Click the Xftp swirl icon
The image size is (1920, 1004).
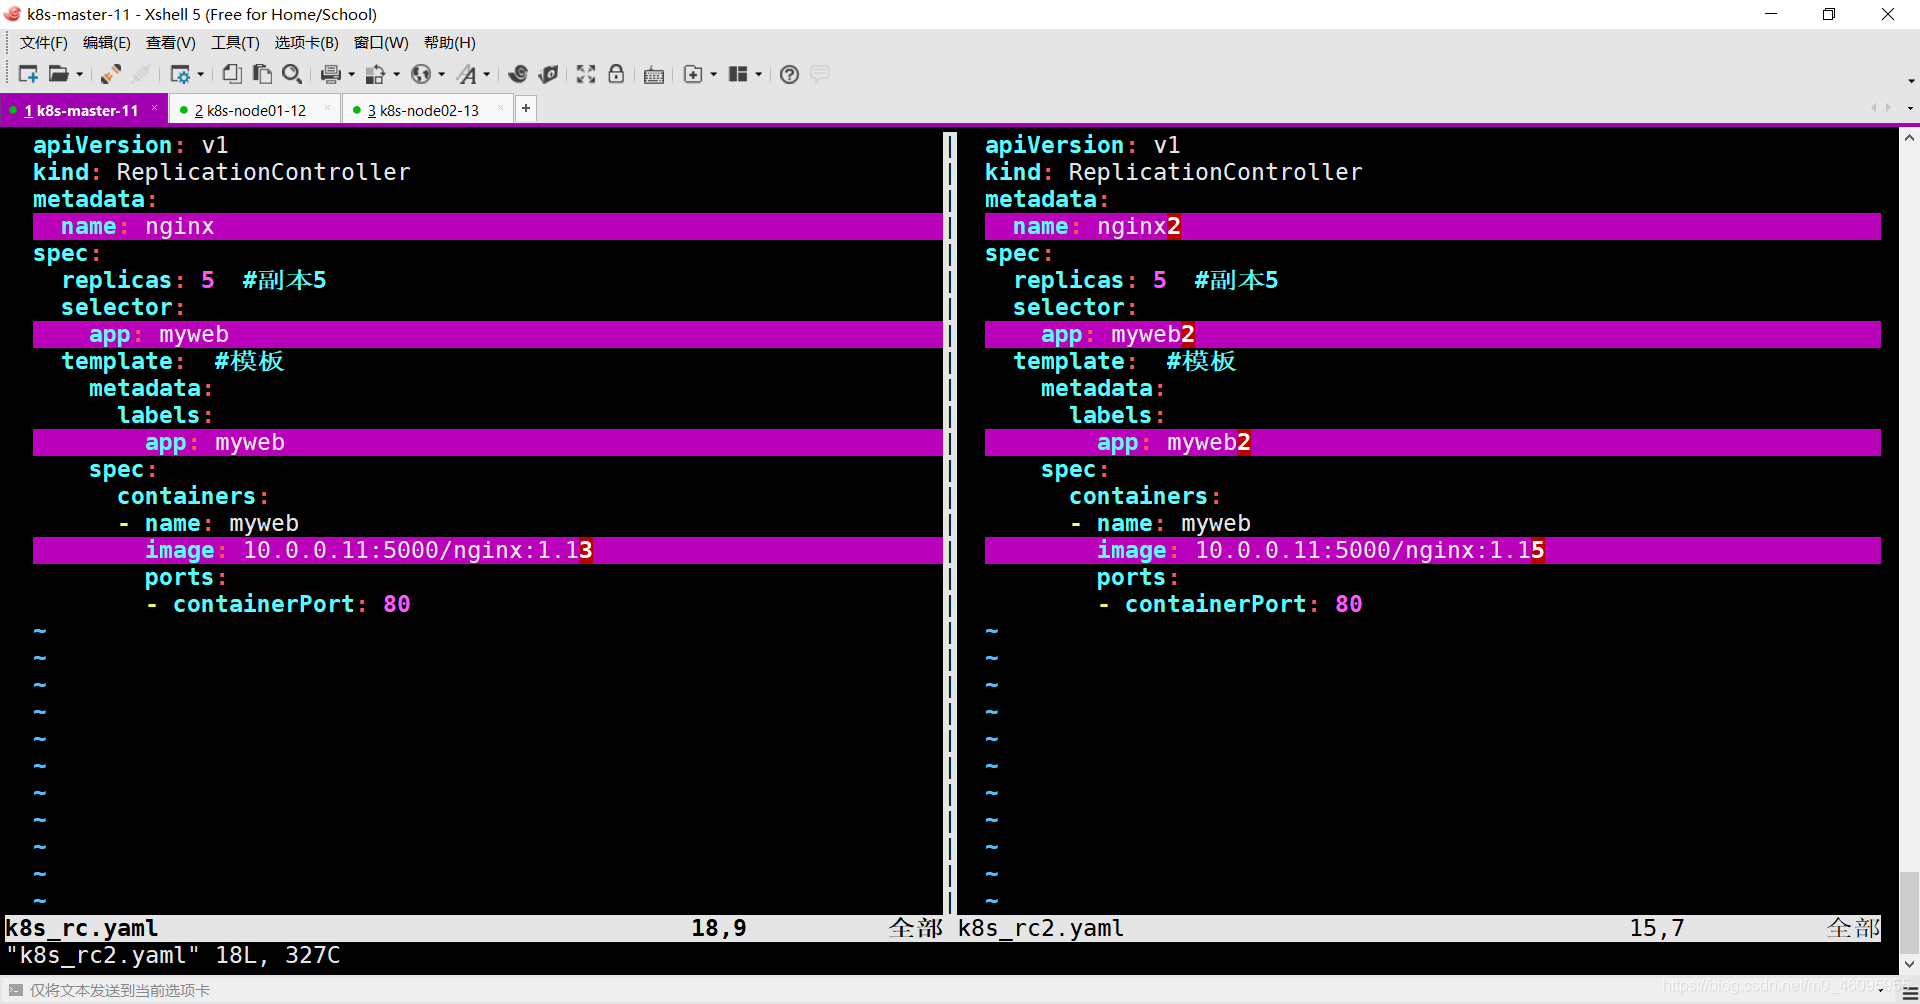(x=518, y=74)
